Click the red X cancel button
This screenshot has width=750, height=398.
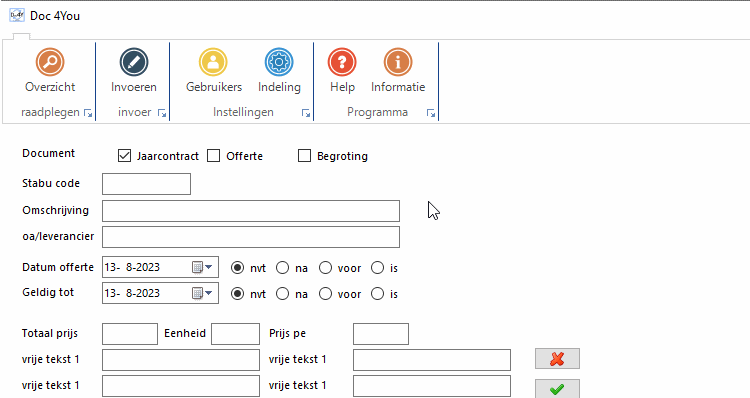557,359
